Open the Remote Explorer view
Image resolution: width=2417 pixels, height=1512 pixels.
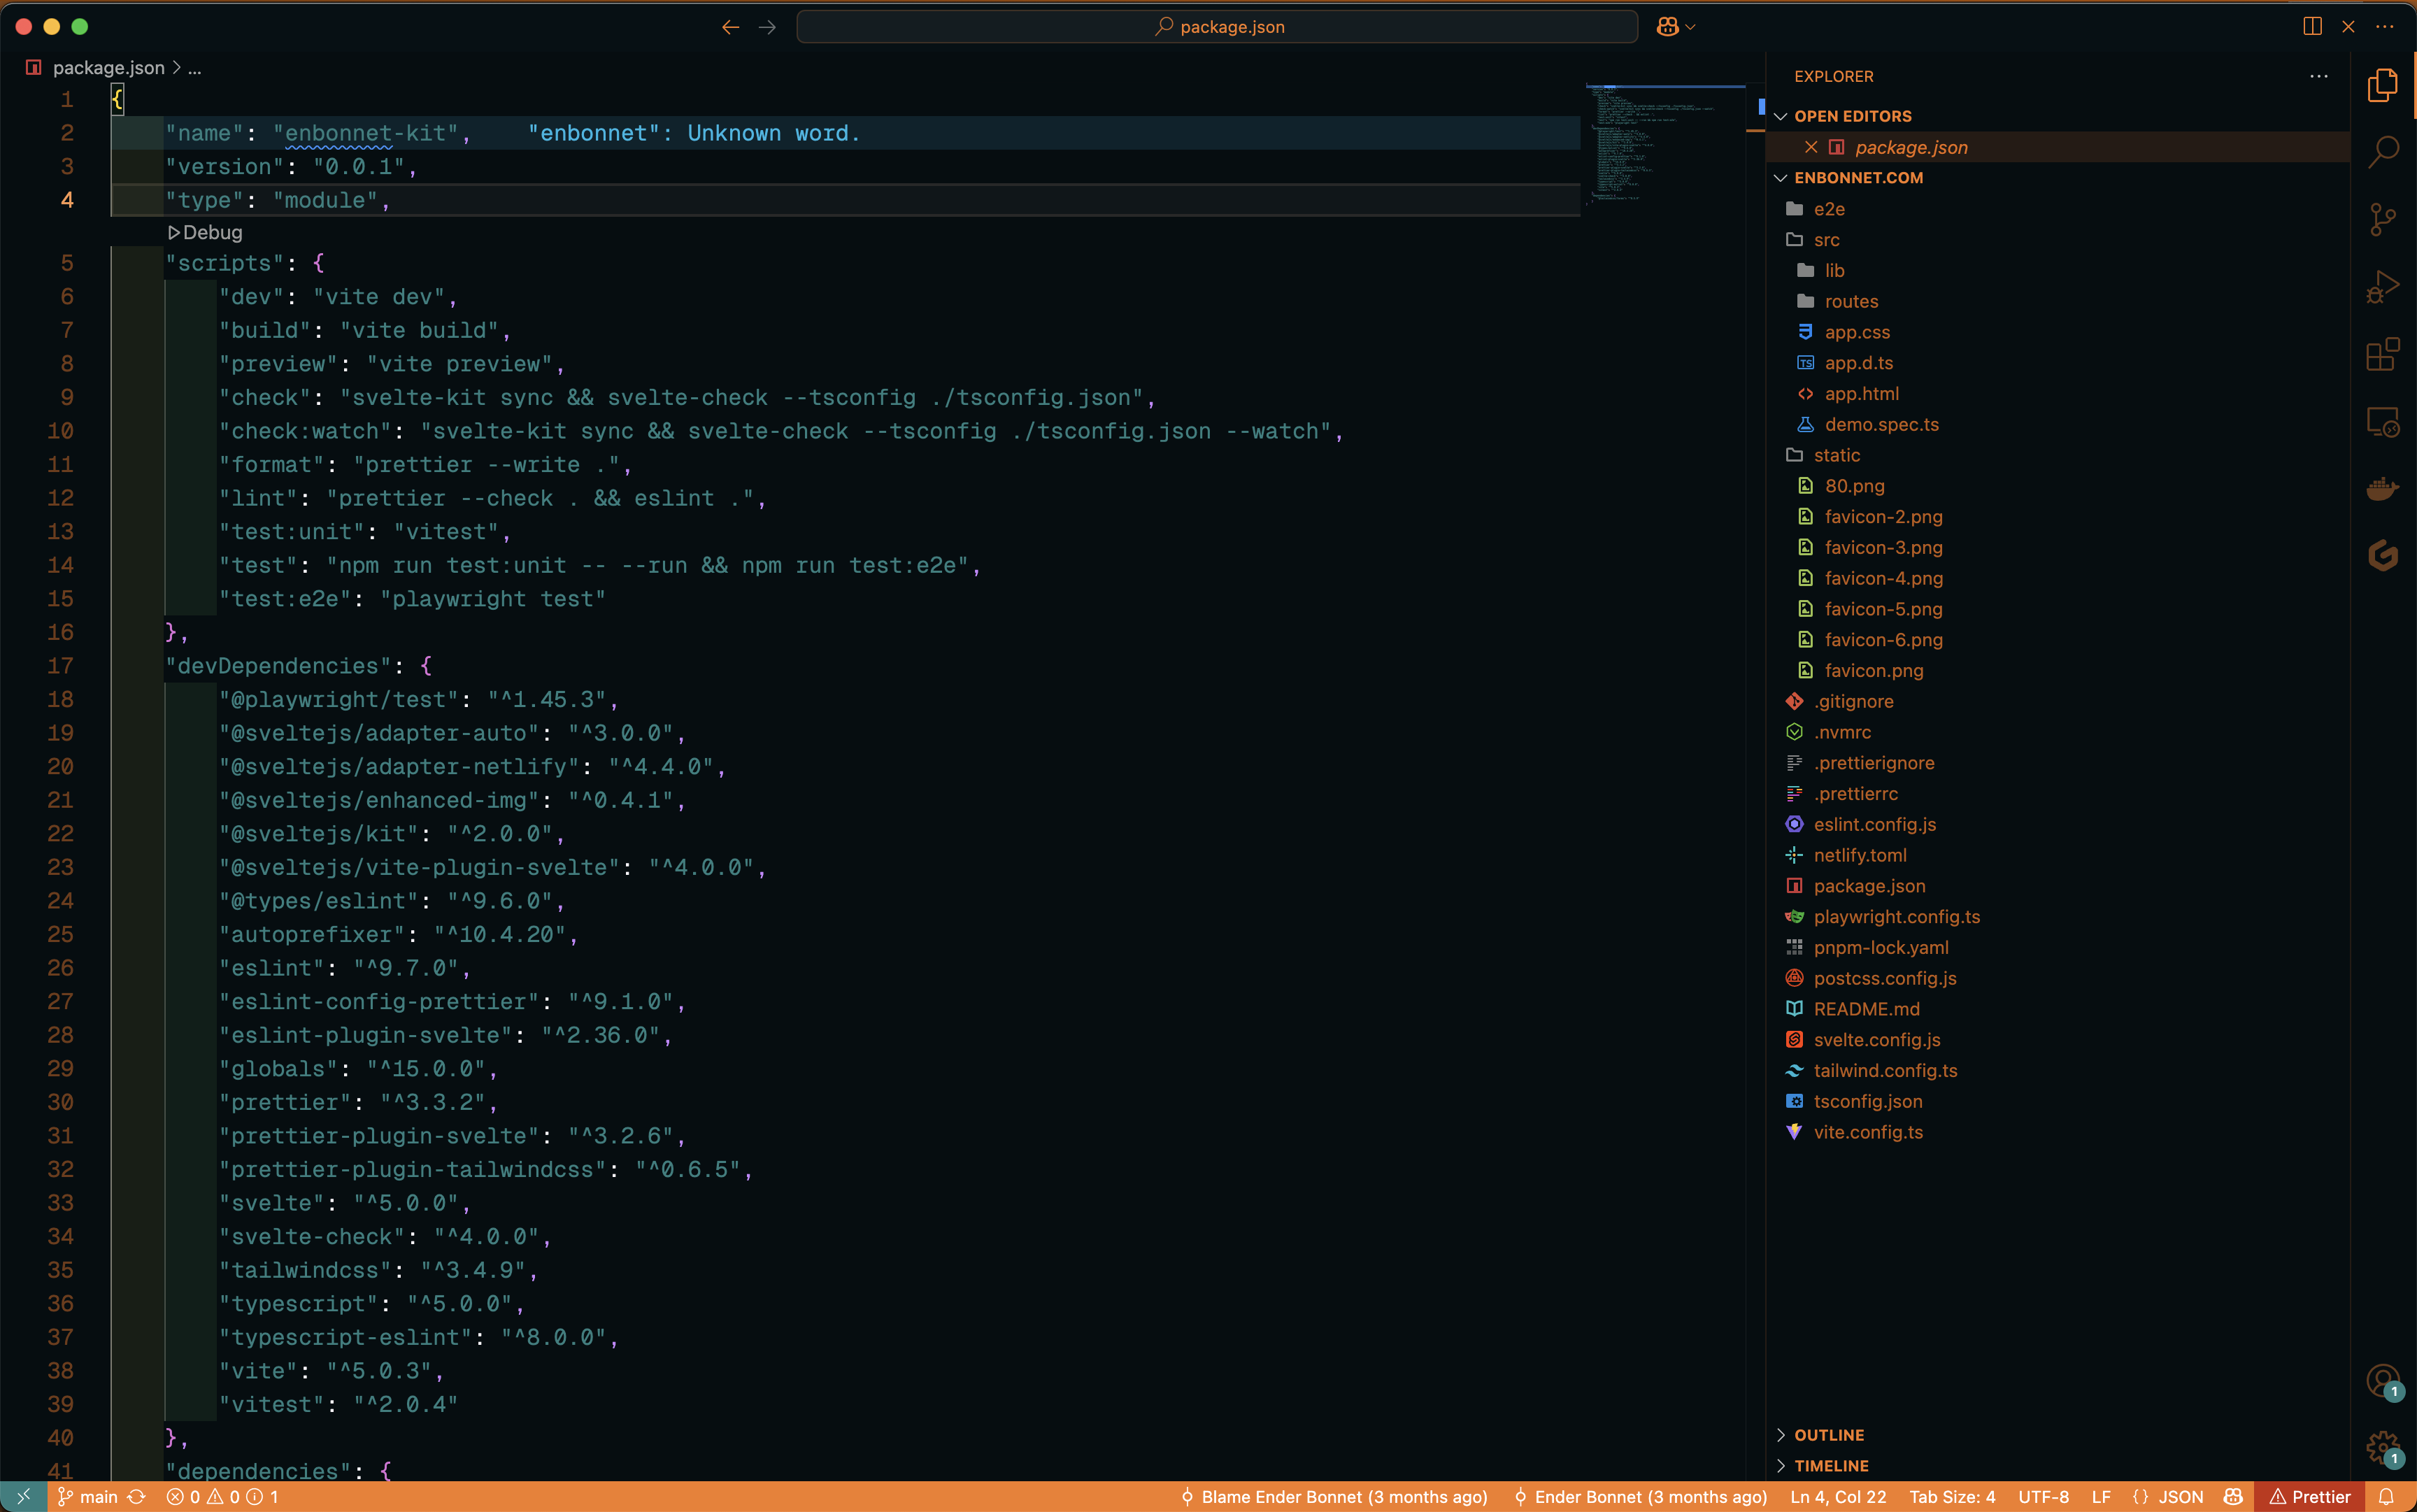tap(2382, 422)
